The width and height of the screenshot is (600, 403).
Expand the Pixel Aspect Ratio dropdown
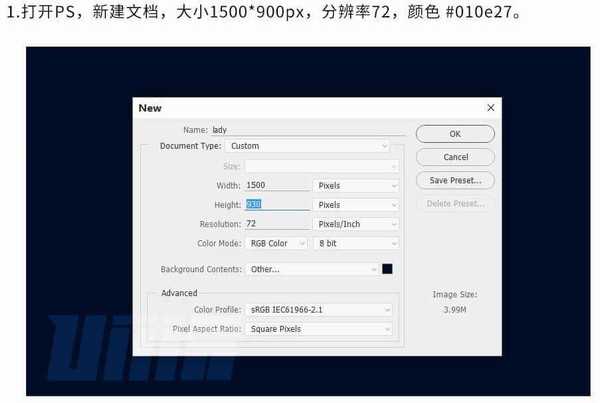(319, 329)
